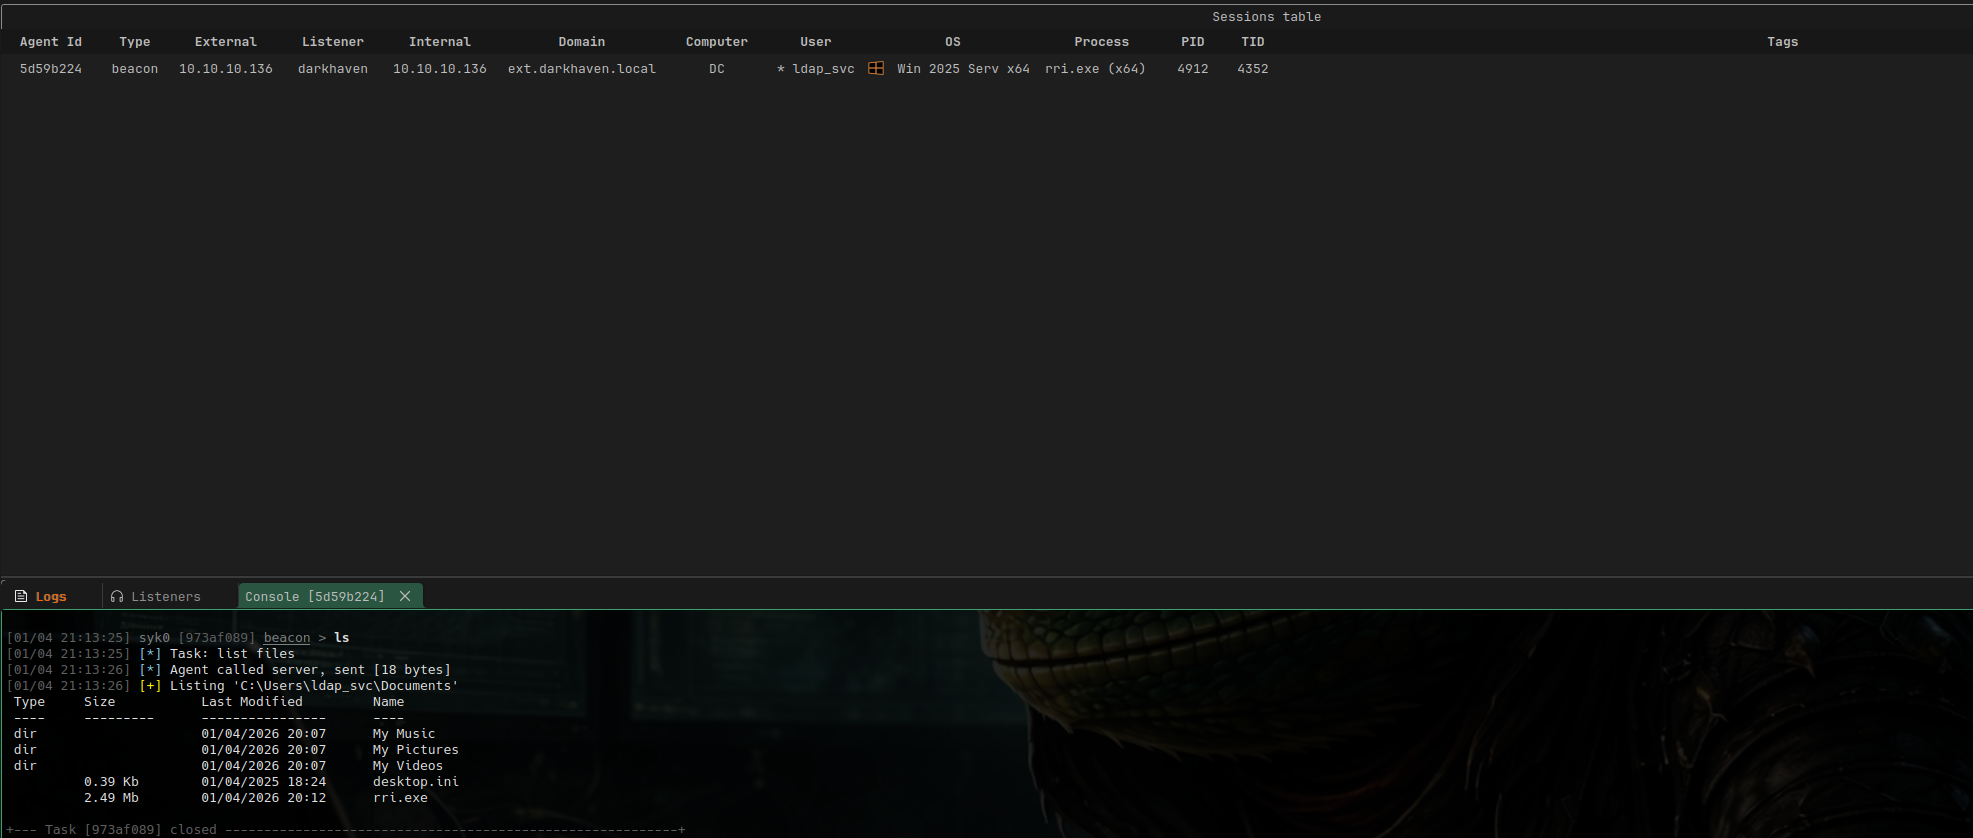Click the Listing 'C:\Users\ldap_svc\Documents' line
Image resolution: width=1973 pixels, height=838 pixels.
pos(314,686)
